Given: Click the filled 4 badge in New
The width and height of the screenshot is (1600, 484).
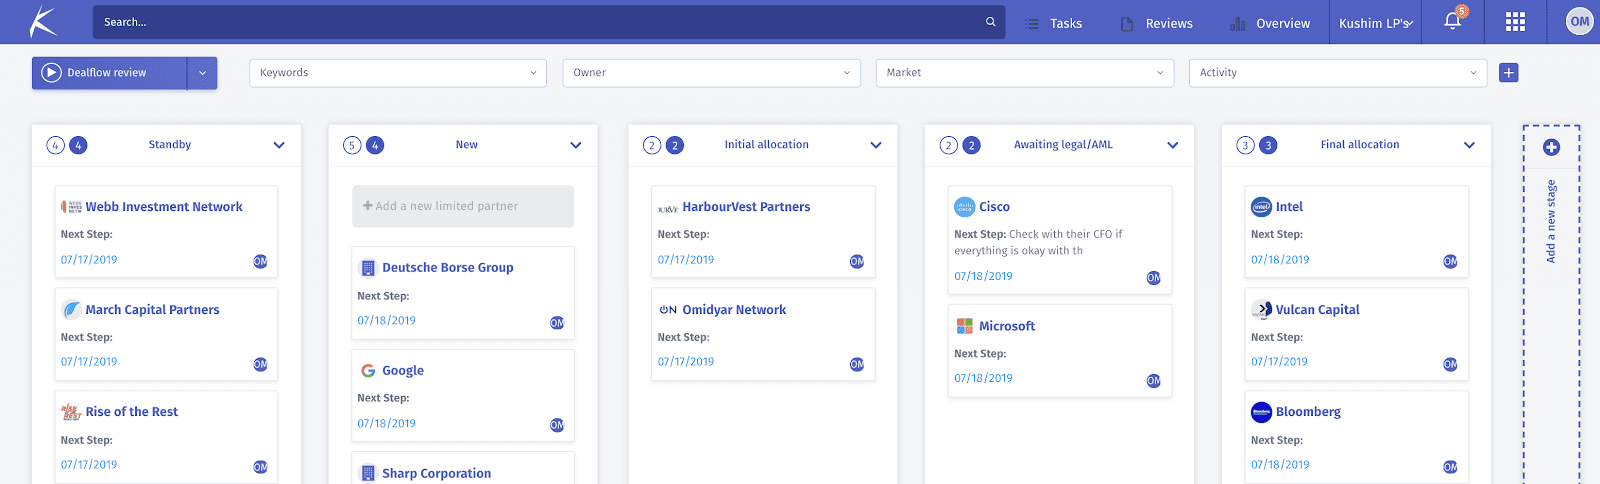Looking at the screenshot, I should click(375, 146).
